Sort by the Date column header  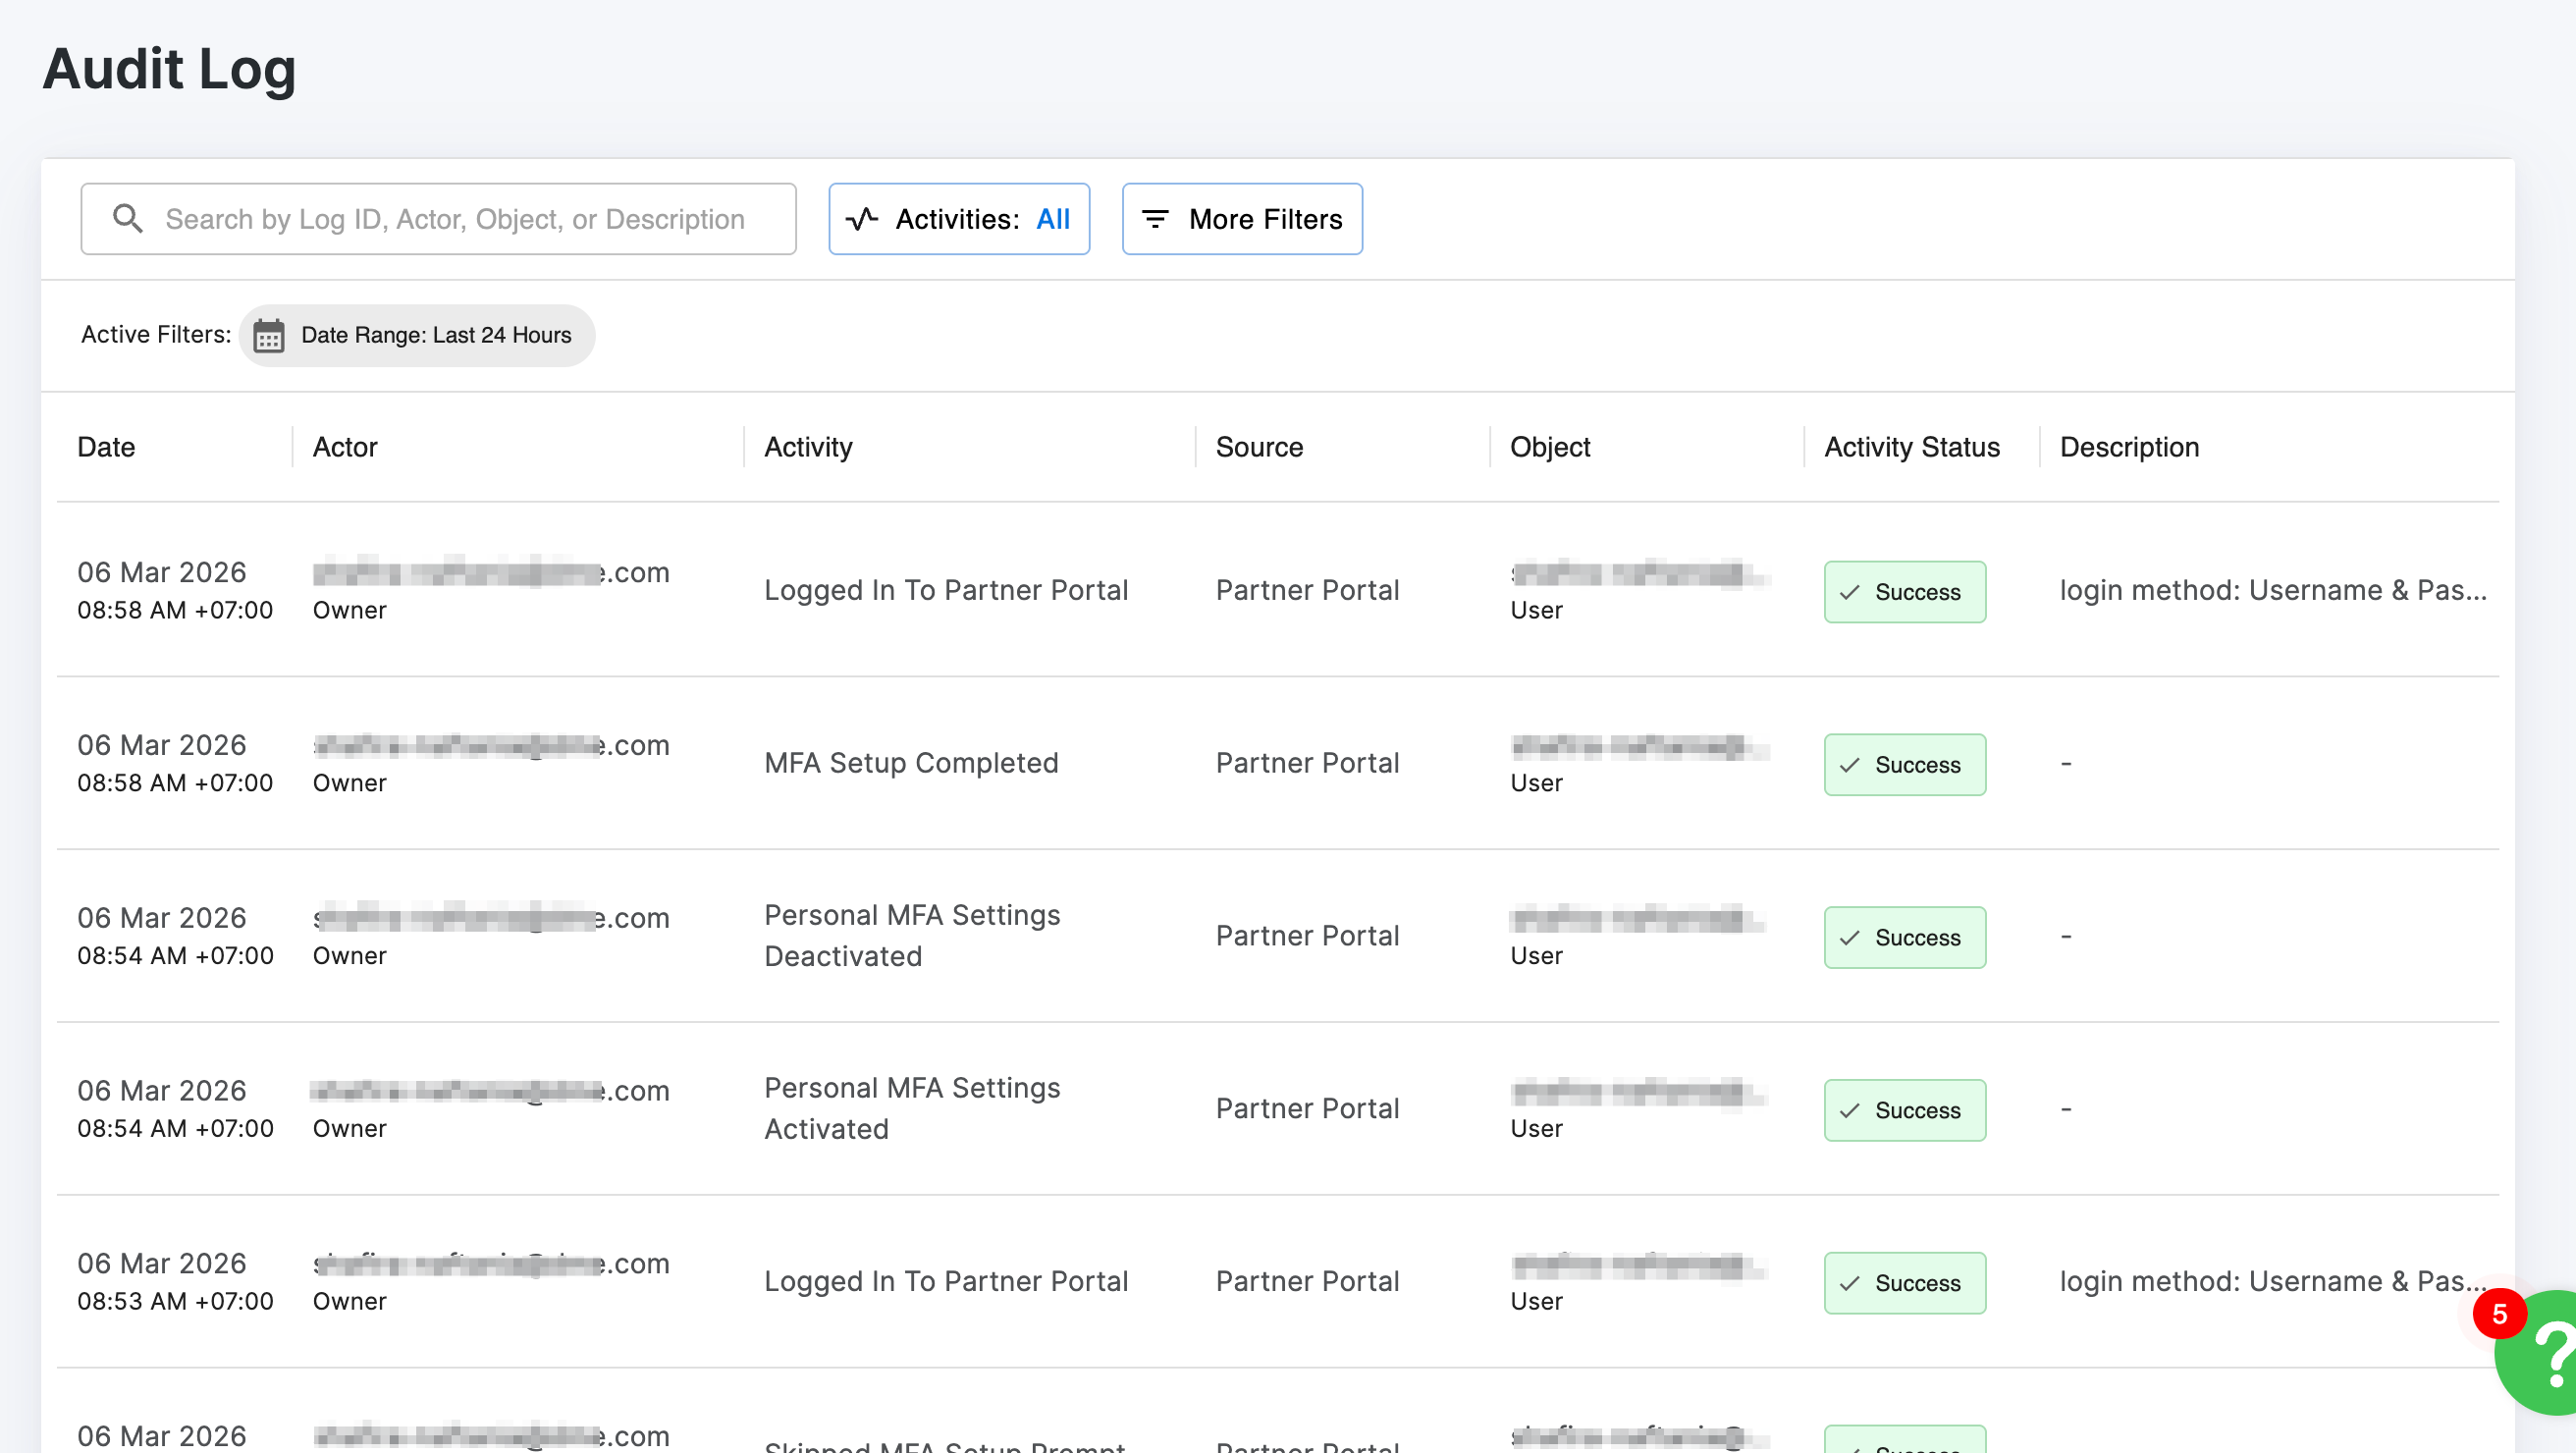pyautogui.click(x=106, y=447)
